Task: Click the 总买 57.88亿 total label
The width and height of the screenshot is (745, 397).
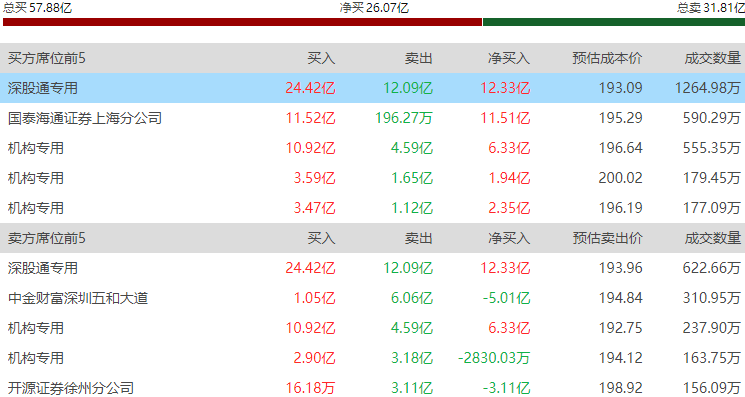Action: point(38,8)
